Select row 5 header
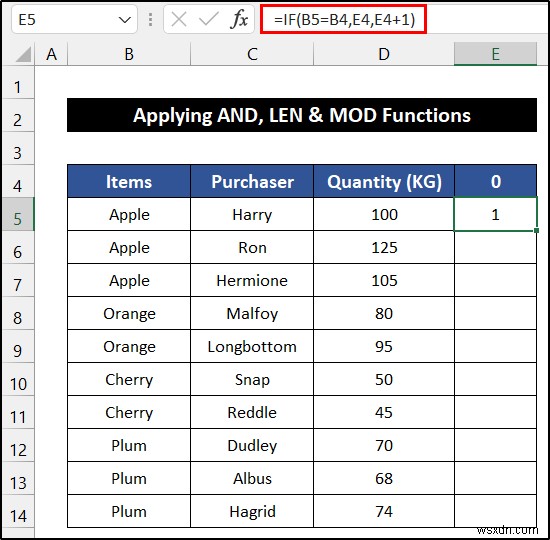550x540 pixels. click(18, 214)
